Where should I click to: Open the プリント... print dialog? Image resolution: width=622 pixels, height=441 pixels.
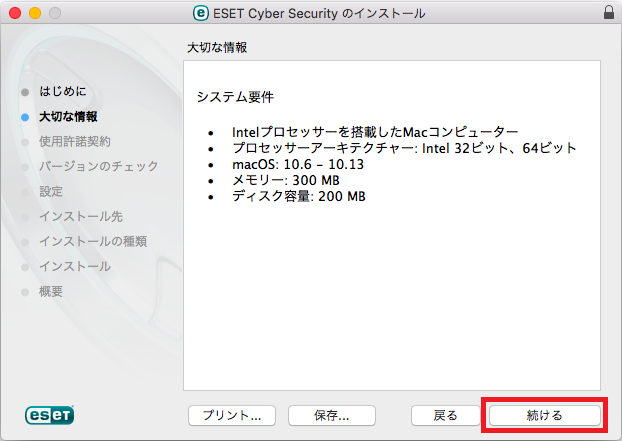[232, 415]
